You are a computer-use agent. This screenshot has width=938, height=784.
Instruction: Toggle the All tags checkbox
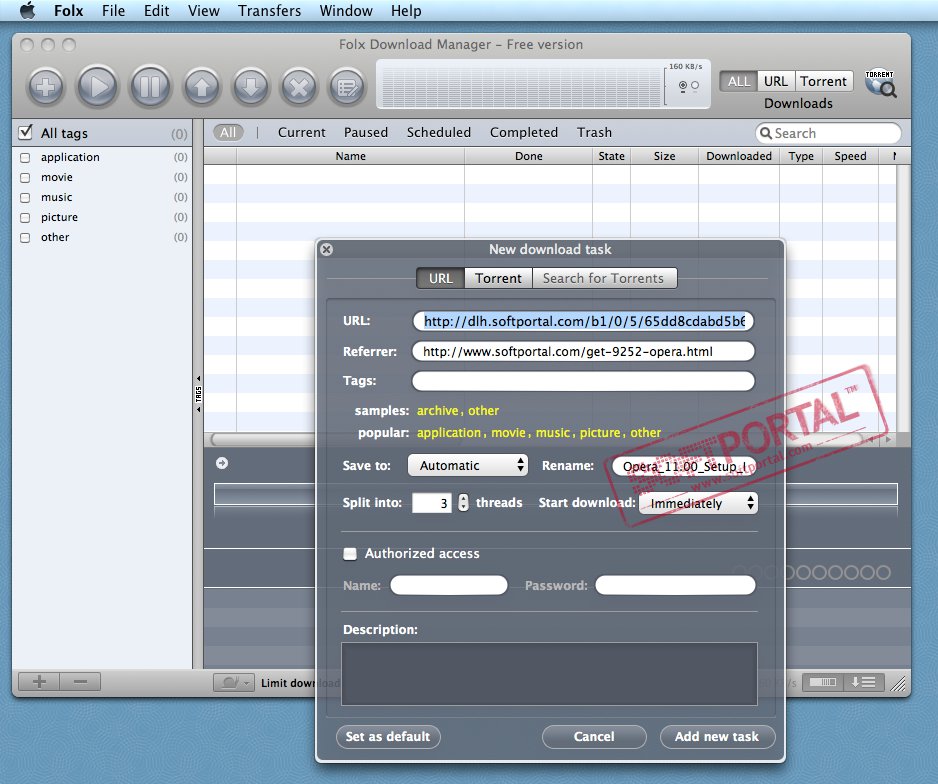25,132
